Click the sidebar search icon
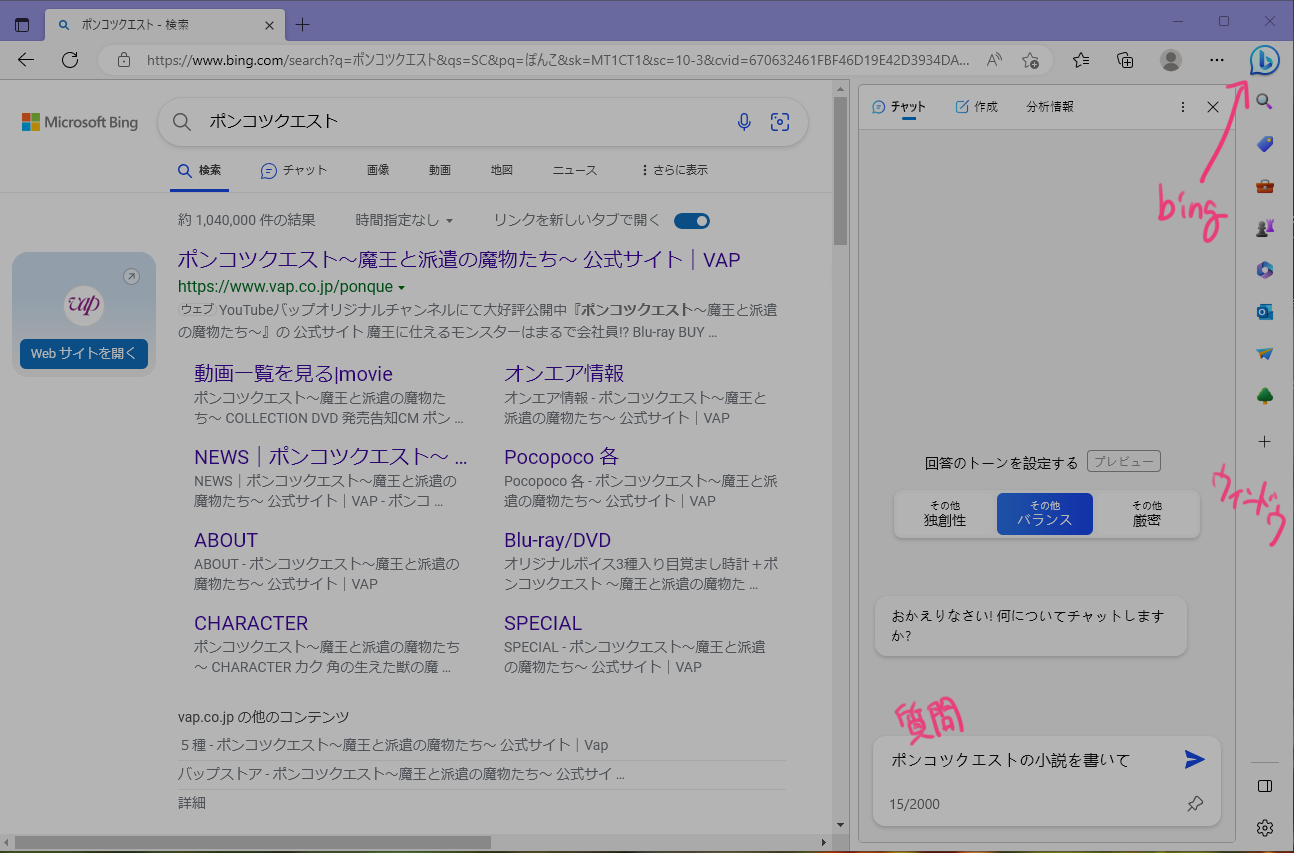This screenshot has width=1294, height=853. click(1264, 101)
